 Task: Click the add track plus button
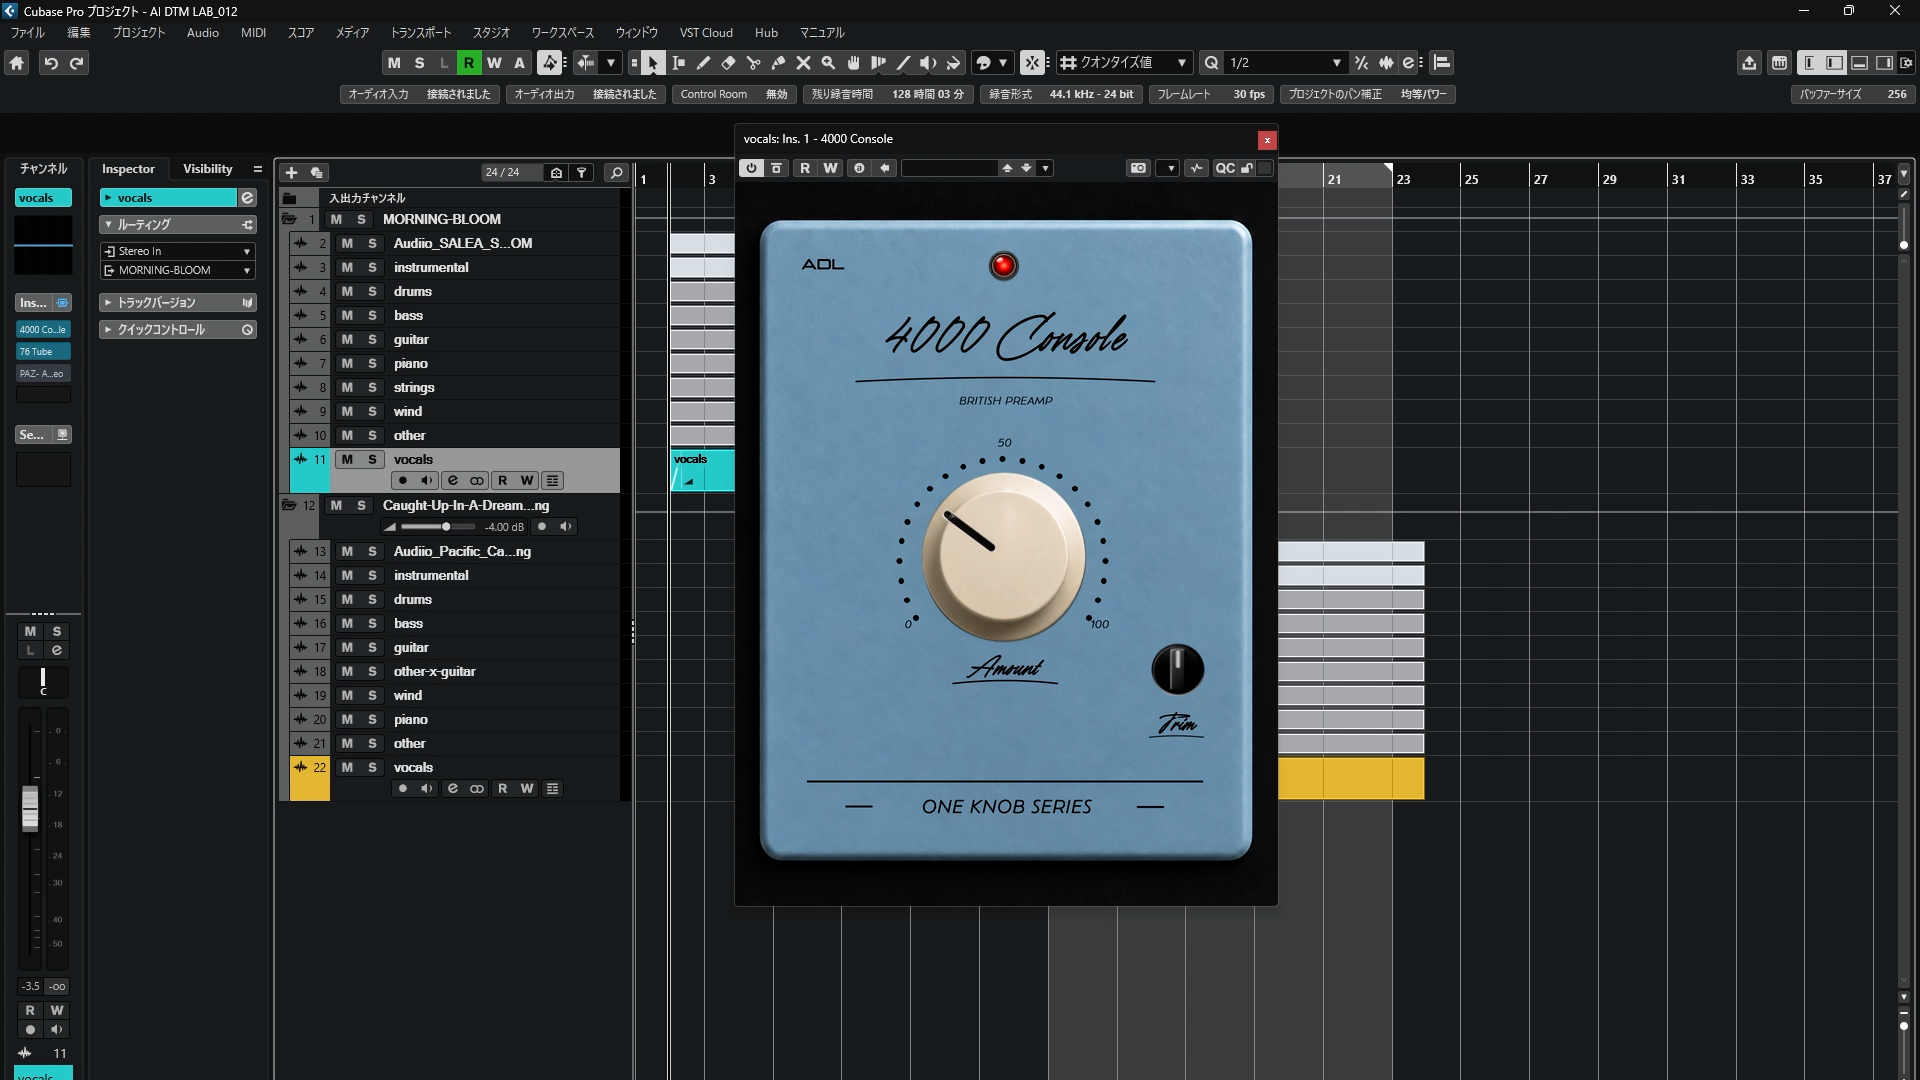pos(291,173)
